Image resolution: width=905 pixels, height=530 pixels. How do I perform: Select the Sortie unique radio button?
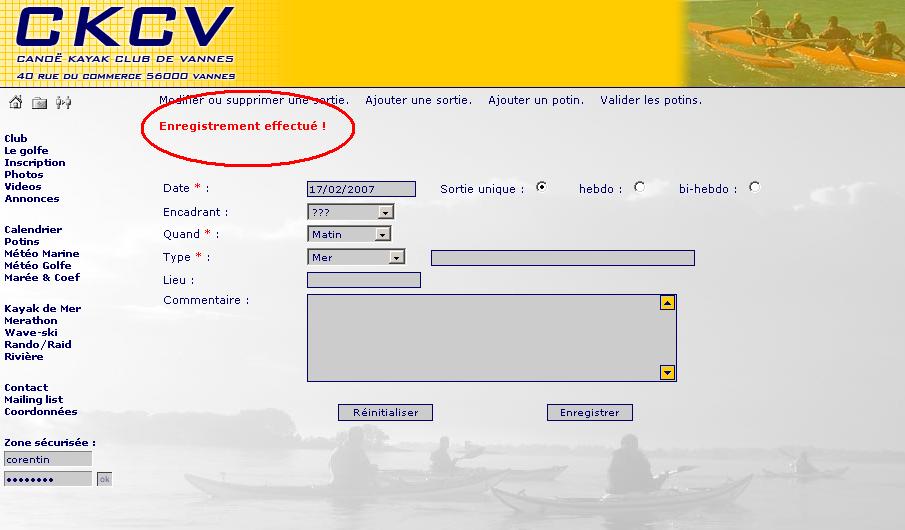coord(542,187)
